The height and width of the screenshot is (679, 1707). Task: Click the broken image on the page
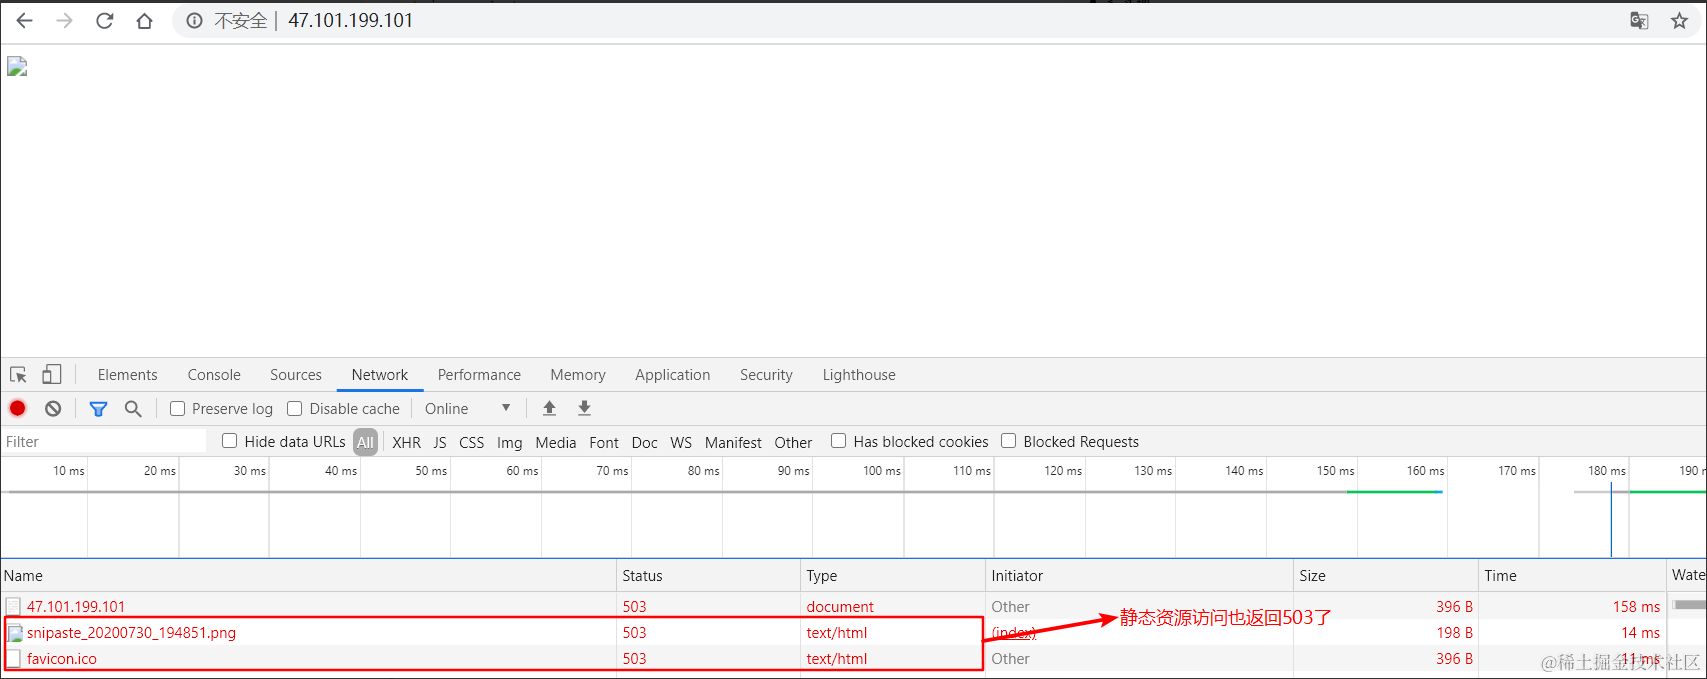[x=17, y=67]
